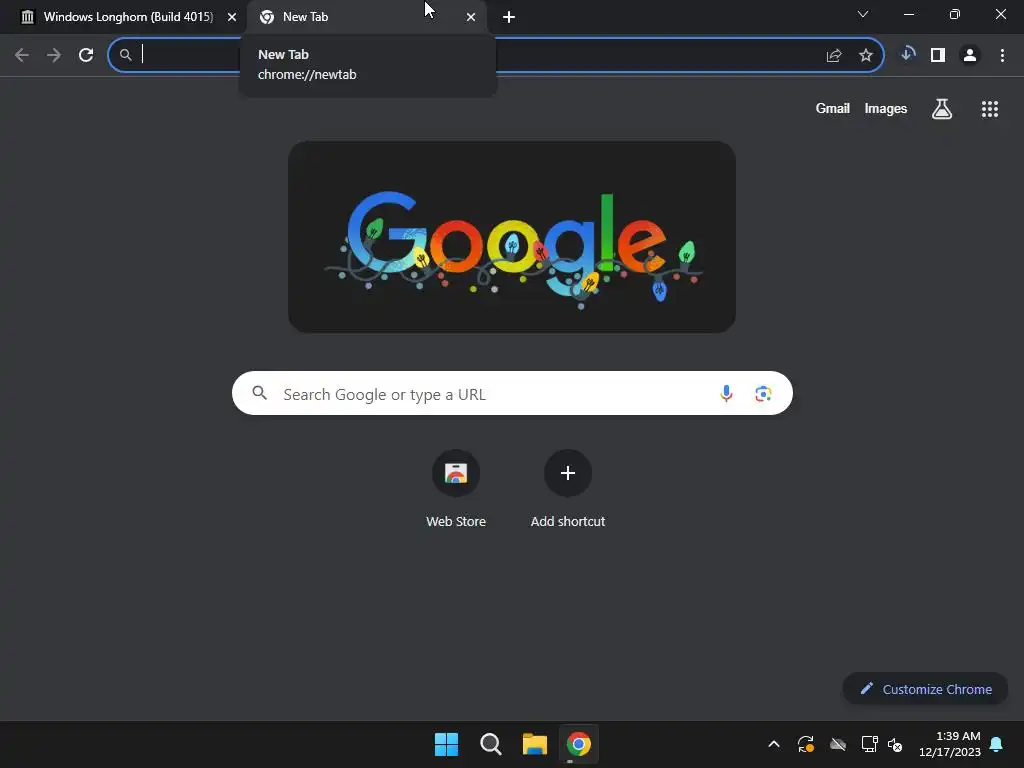The height and width of the screenshot is (768, 1024).
Task: Open the Images link
Action: pyautogui.click(x=886, y=108)
